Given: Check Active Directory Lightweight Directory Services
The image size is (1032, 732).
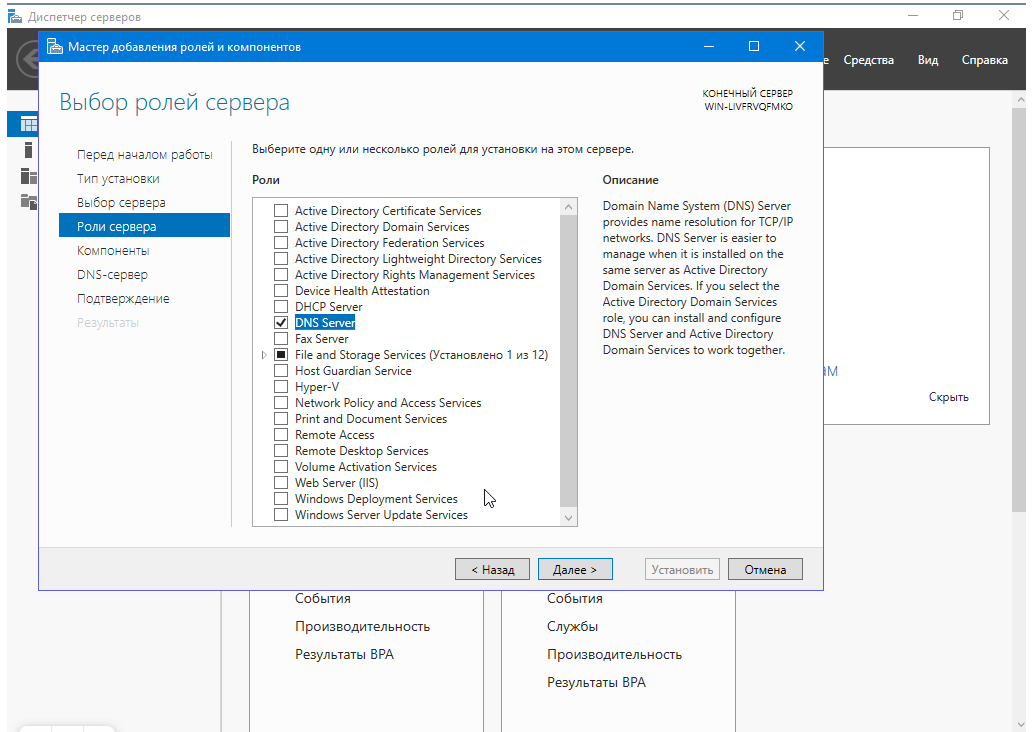Looking at the screenshot, I should pos(281,259).
